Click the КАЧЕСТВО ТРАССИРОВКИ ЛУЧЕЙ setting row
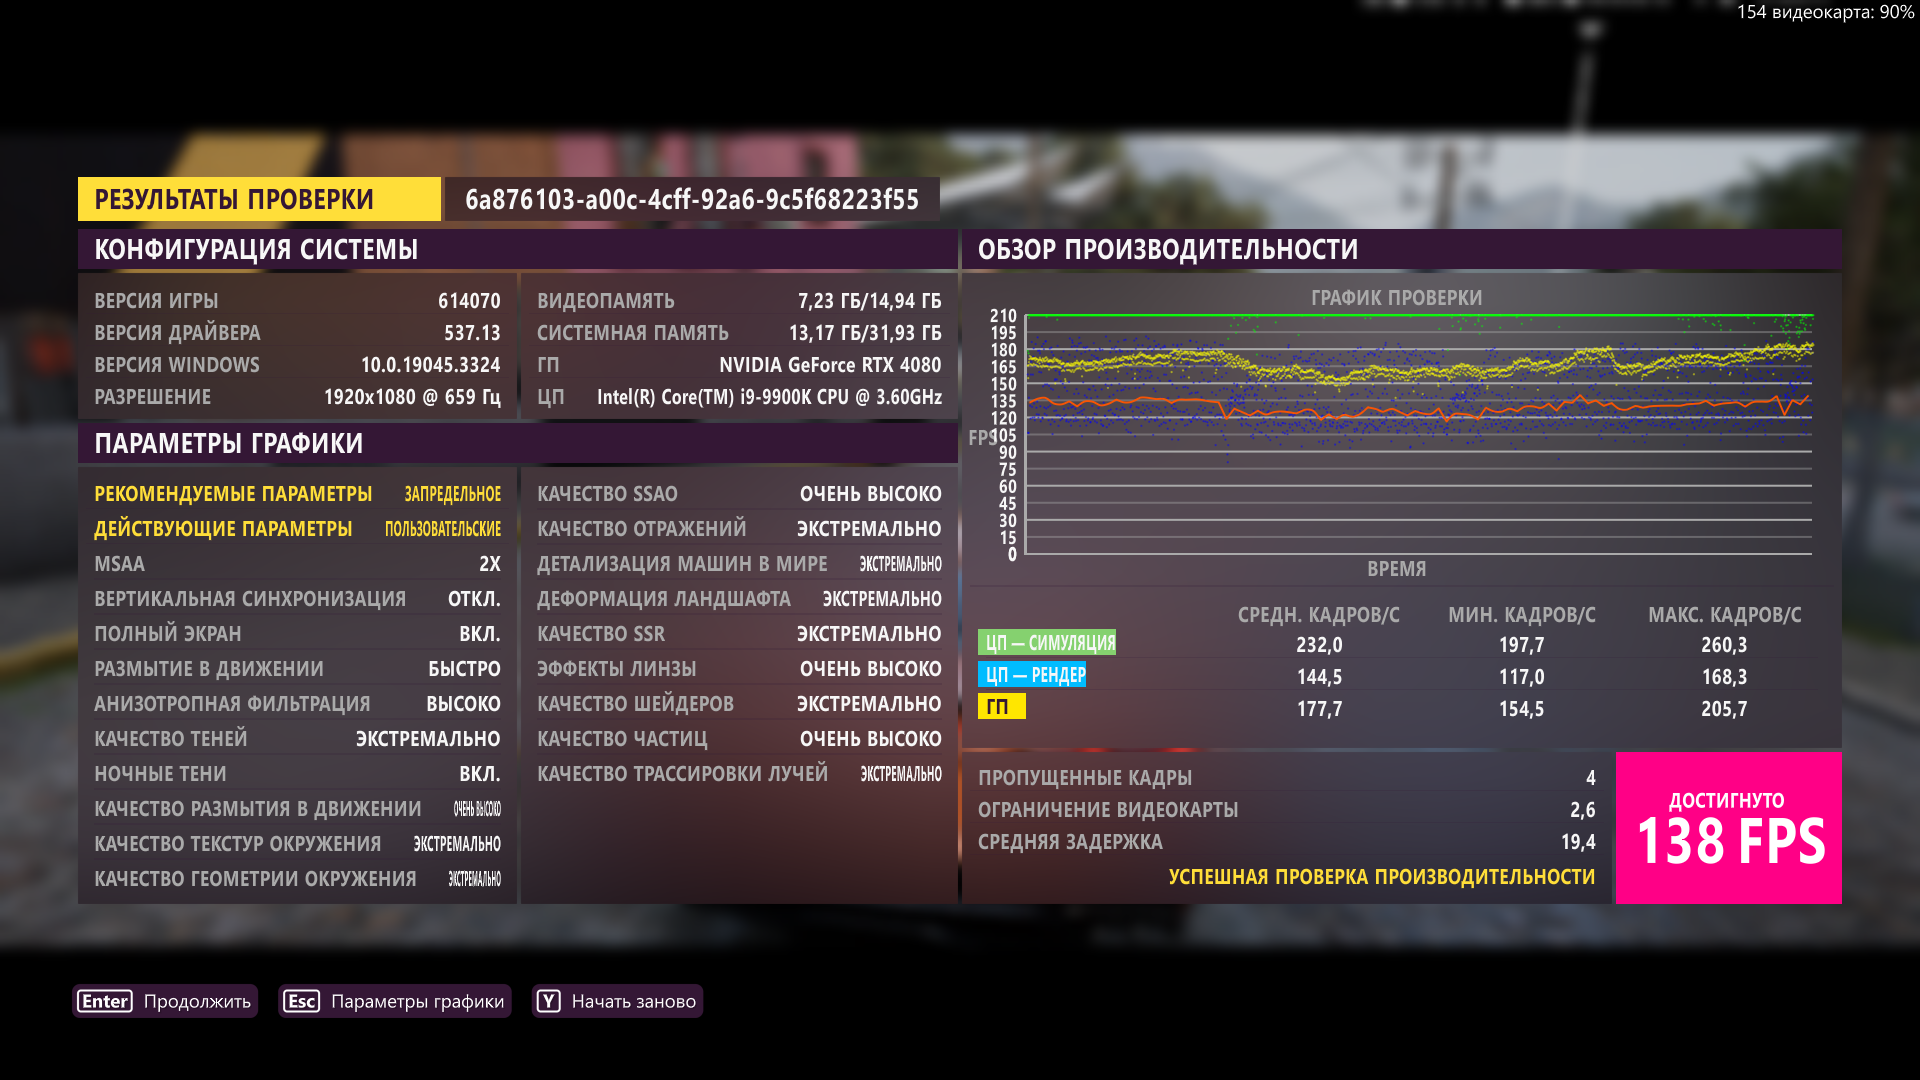This screenshot has width=1920, height=1080. click(738, 774)
